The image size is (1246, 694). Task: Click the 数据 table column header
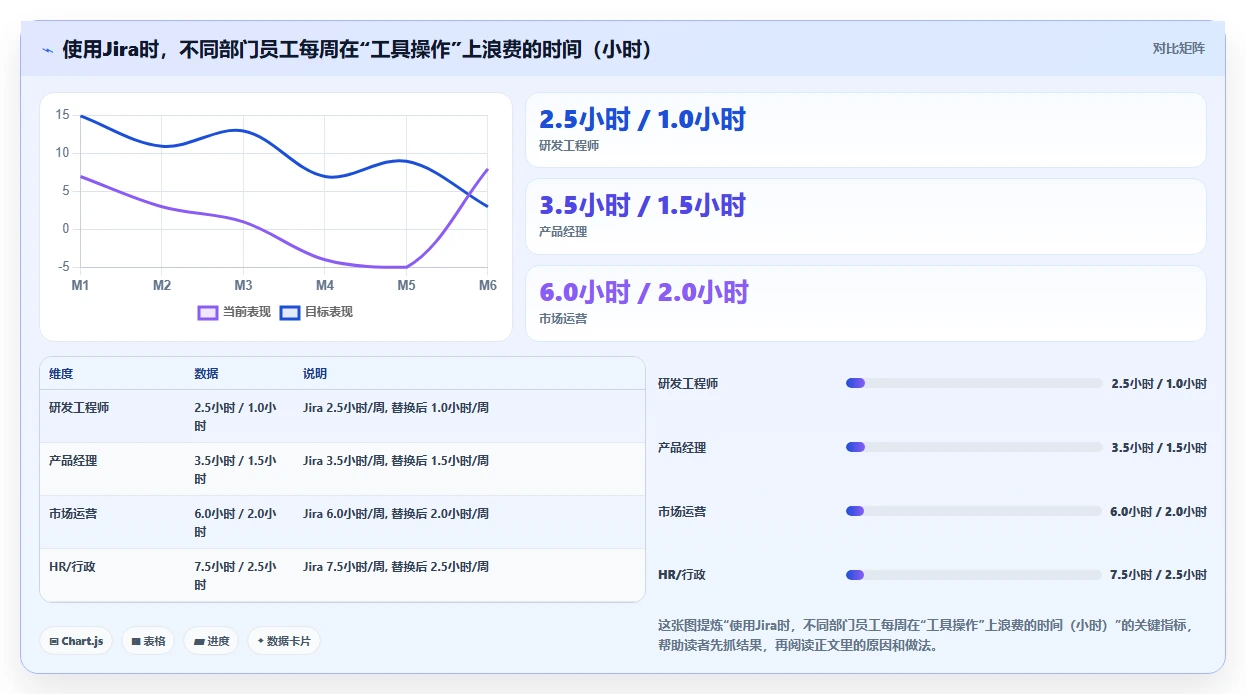[206, 374]
